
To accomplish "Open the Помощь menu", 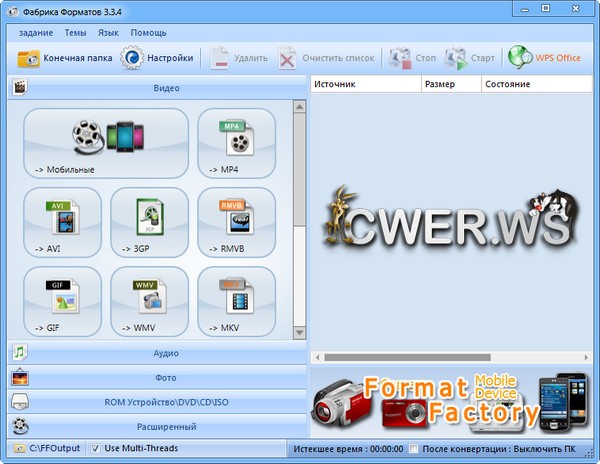I will pos(148,33).
